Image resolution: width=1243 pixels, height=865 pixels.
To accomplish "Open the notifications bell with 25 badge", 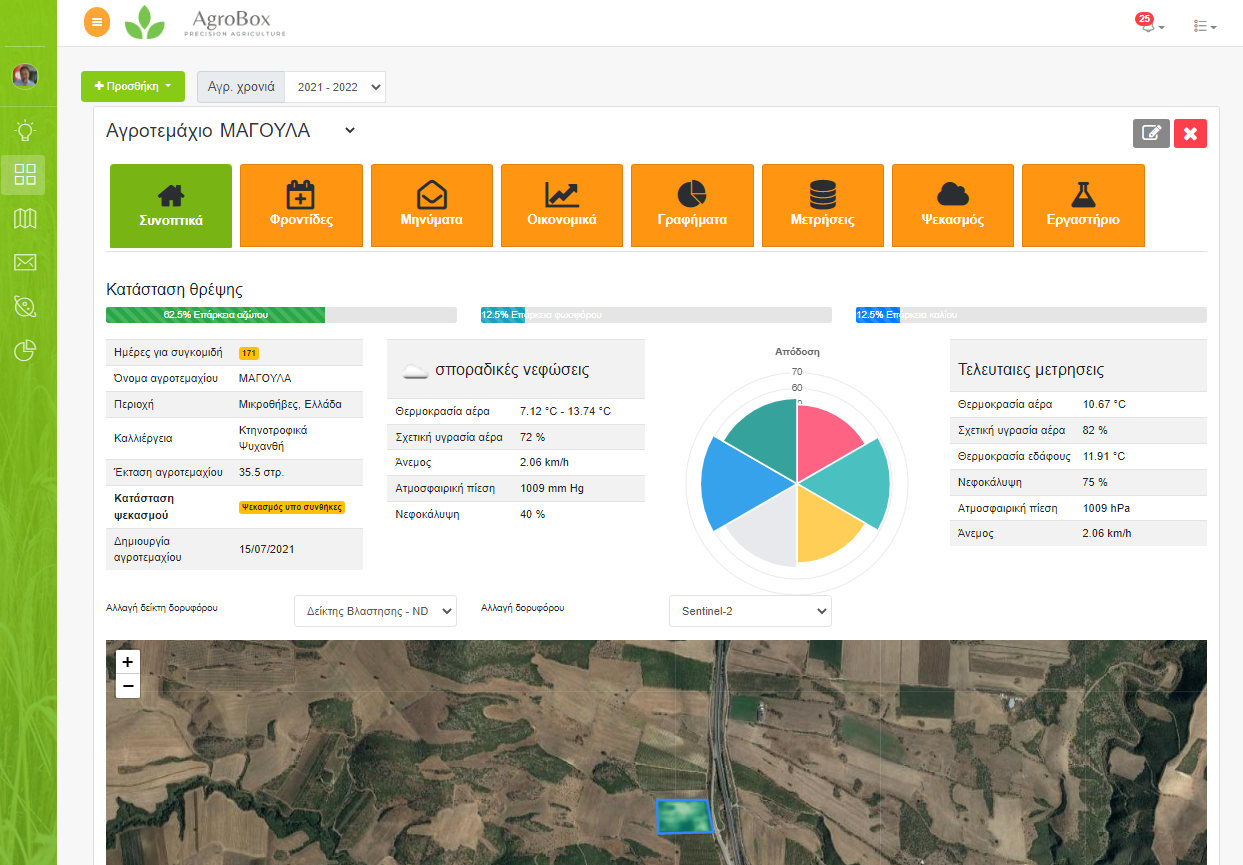I will pos(1148,25).
